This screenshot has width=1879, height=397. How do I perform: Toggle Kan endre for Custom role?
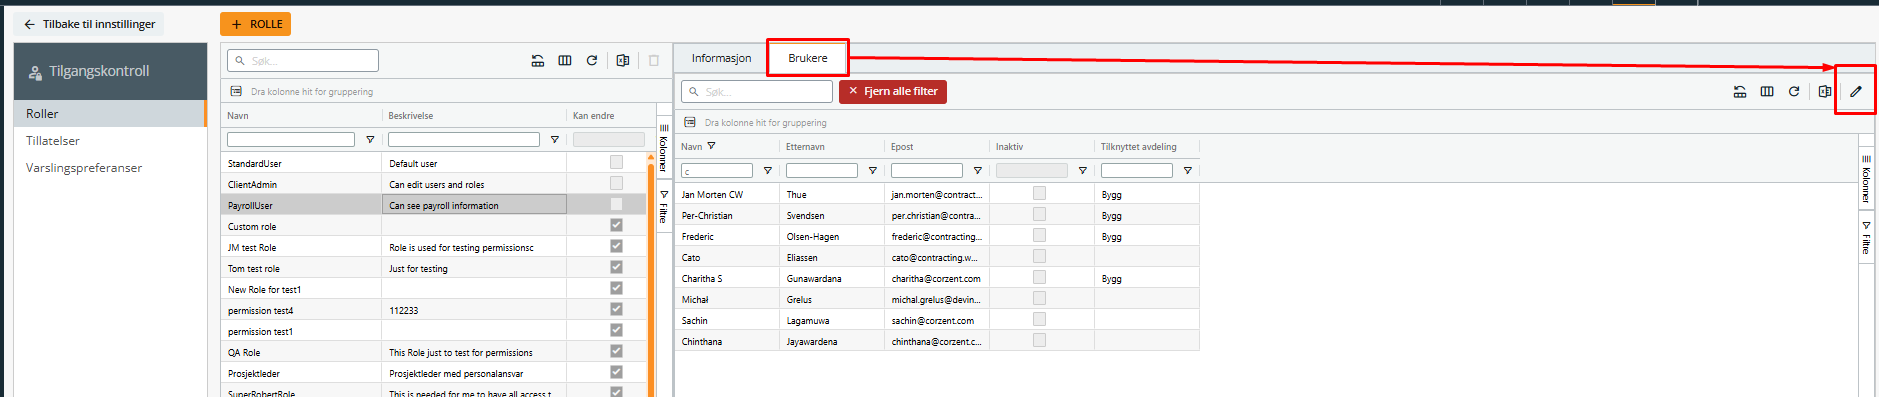click(616, 225)
